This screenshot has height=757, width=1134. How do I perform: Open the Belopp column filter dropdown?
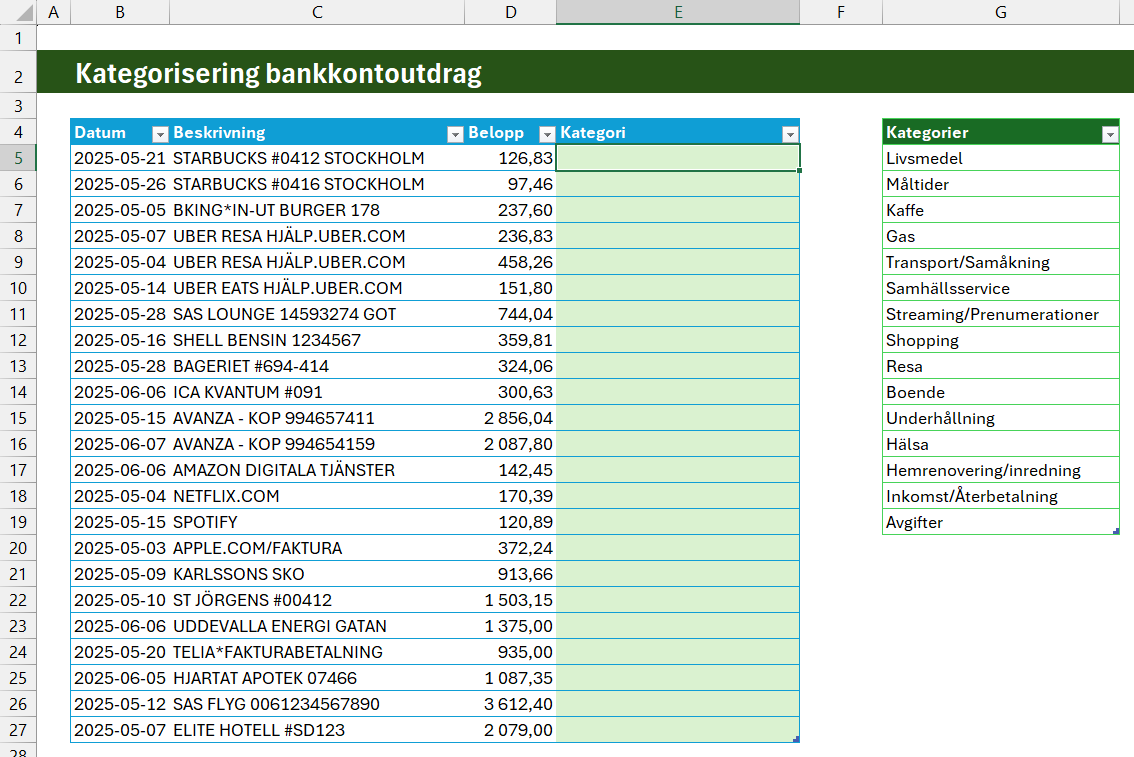(547, 134)
